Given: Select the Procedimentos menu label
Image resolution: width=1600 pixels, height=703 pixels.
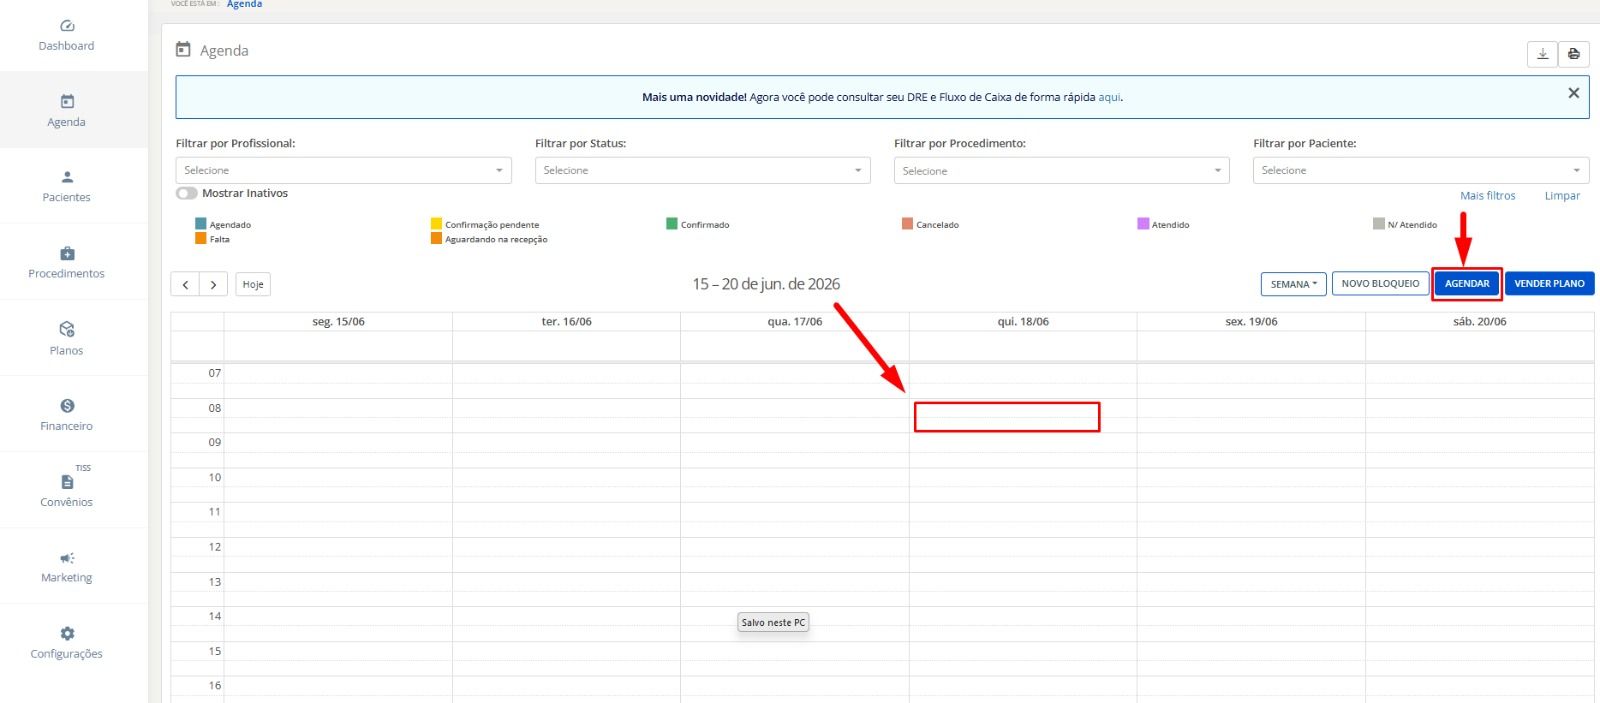Looking at the screenshot, I should coord(67,273).
